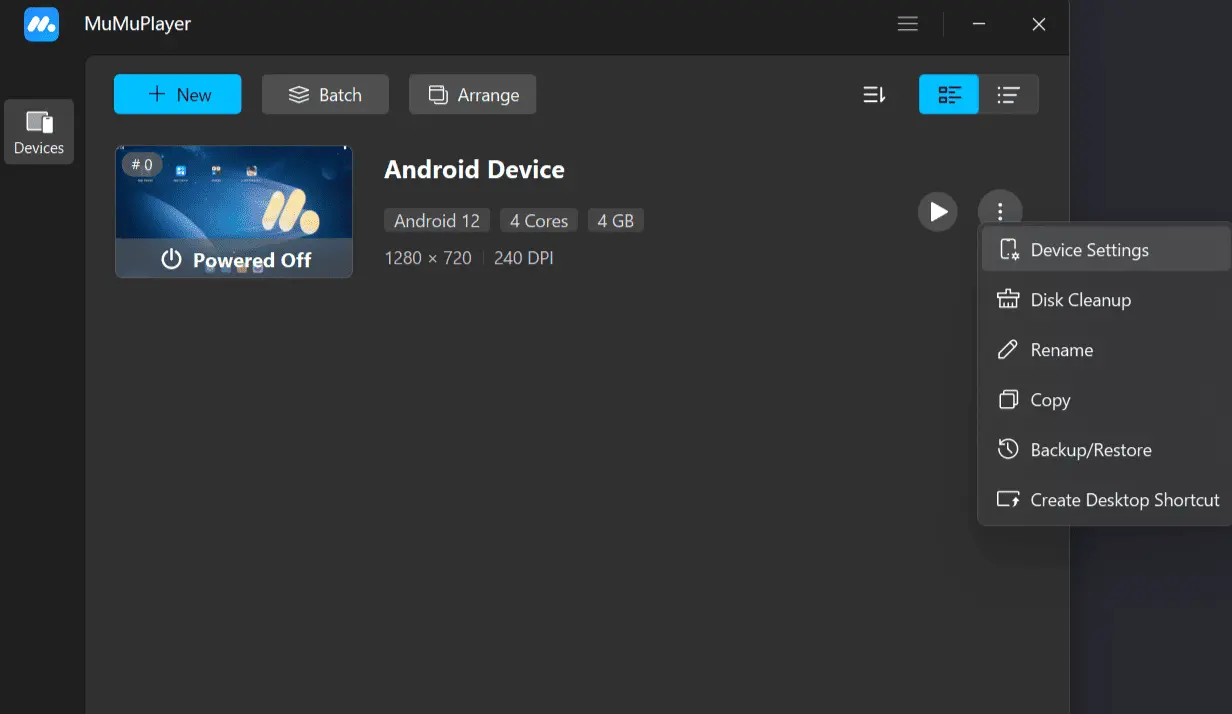Click the three-dot more options button
Image resolution: width=1232 pixels, height=714 pixels.
(1000, 211)
